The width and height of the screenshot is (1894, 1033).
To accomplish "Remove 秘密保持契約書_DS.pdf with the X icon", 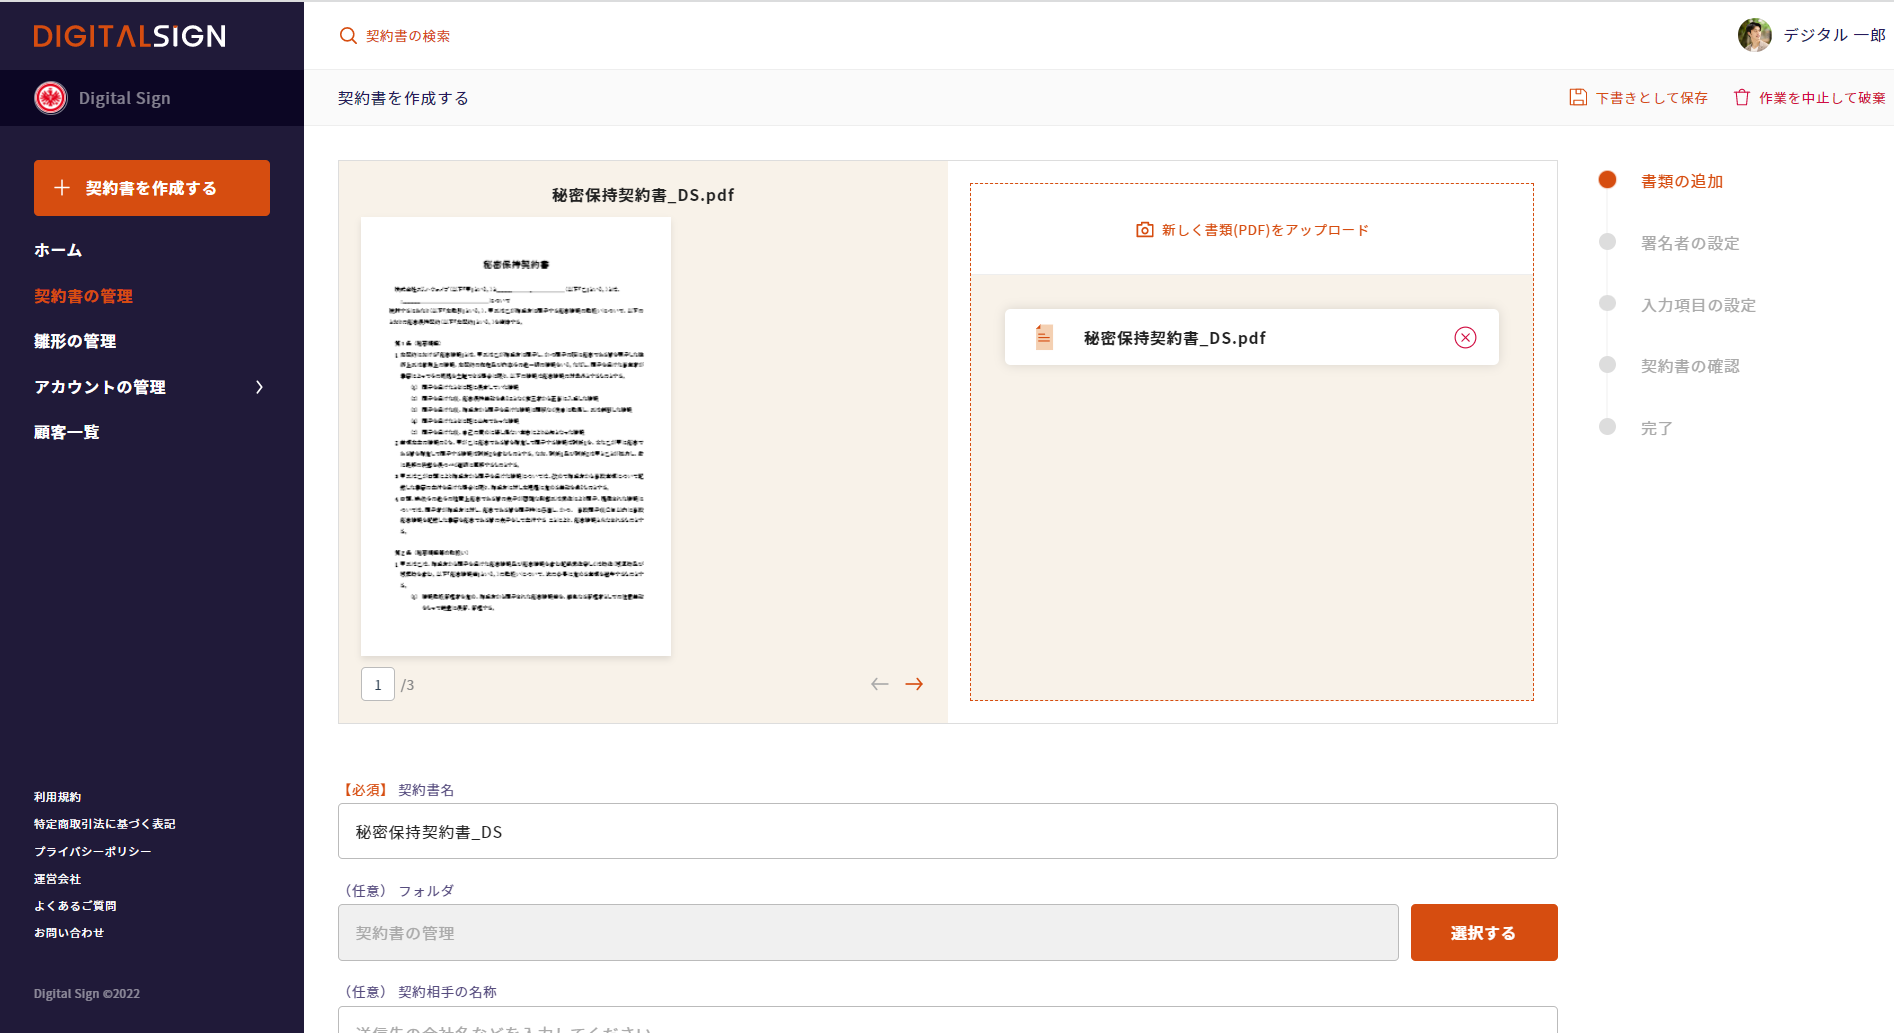I will point(1465,338).
